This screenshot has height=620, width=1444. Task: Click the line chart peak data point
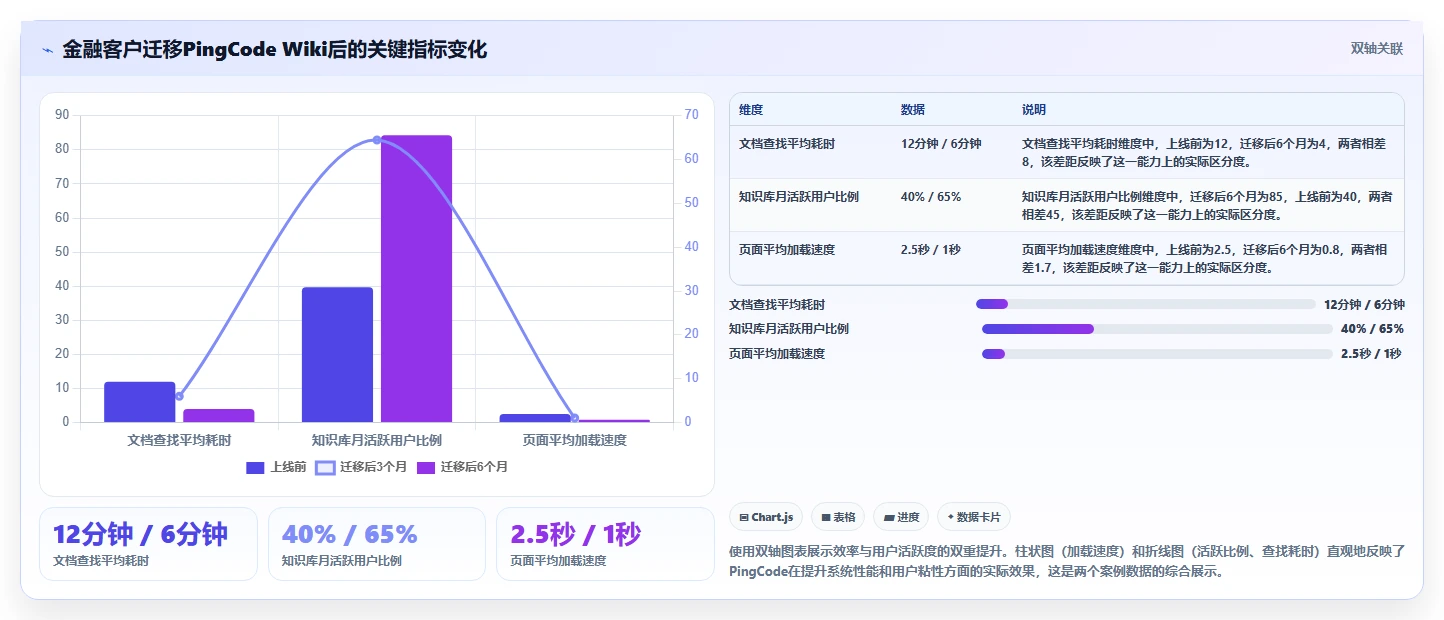(377, 140)
